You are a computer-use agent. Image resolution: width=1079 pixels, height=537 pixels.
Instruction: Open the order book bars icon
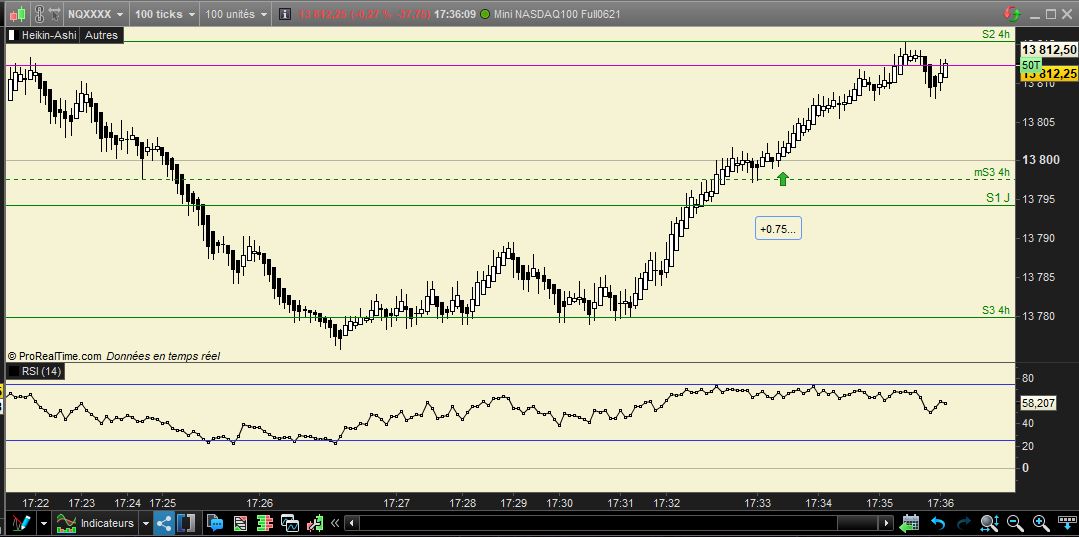point(265,523)
